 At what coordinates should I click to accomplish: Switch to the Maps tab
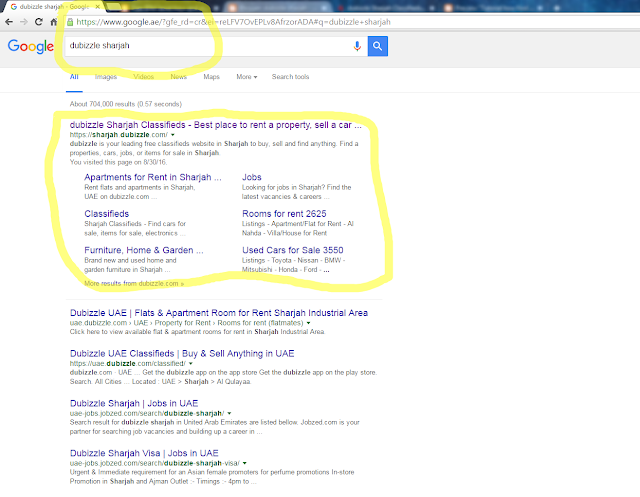click(211, 77)
